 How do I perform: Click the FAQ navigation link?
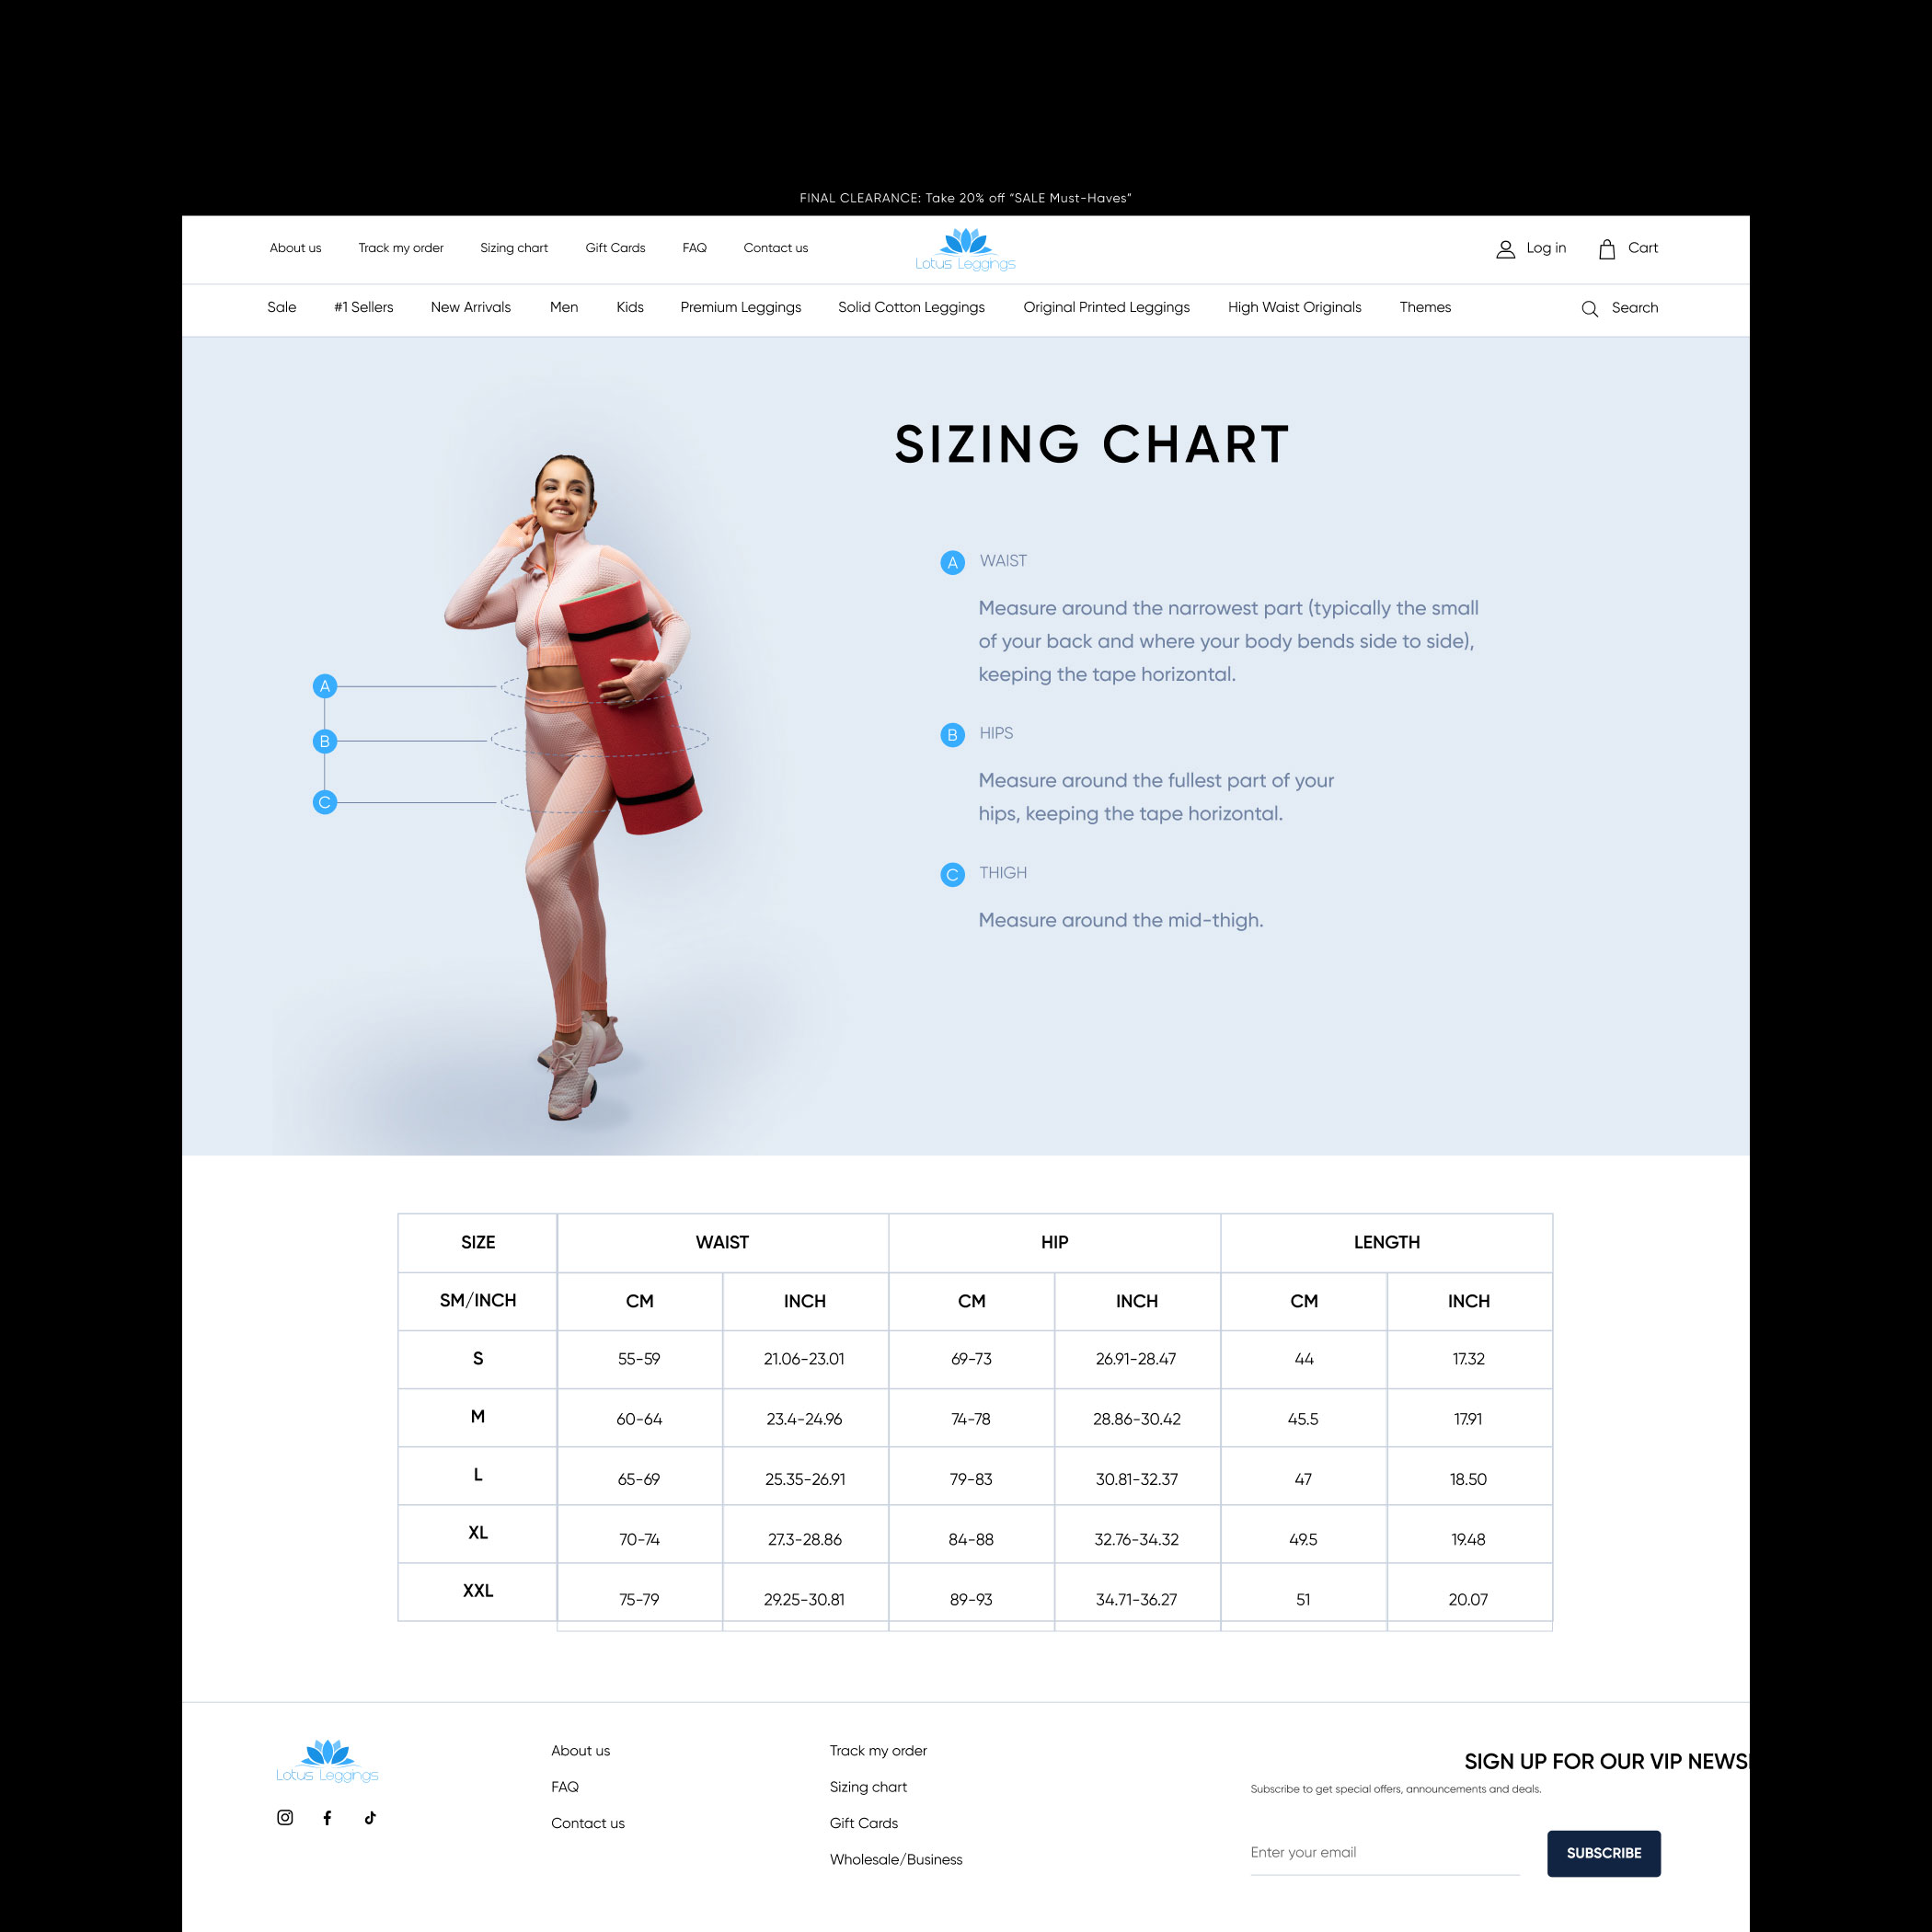[694, 247]
